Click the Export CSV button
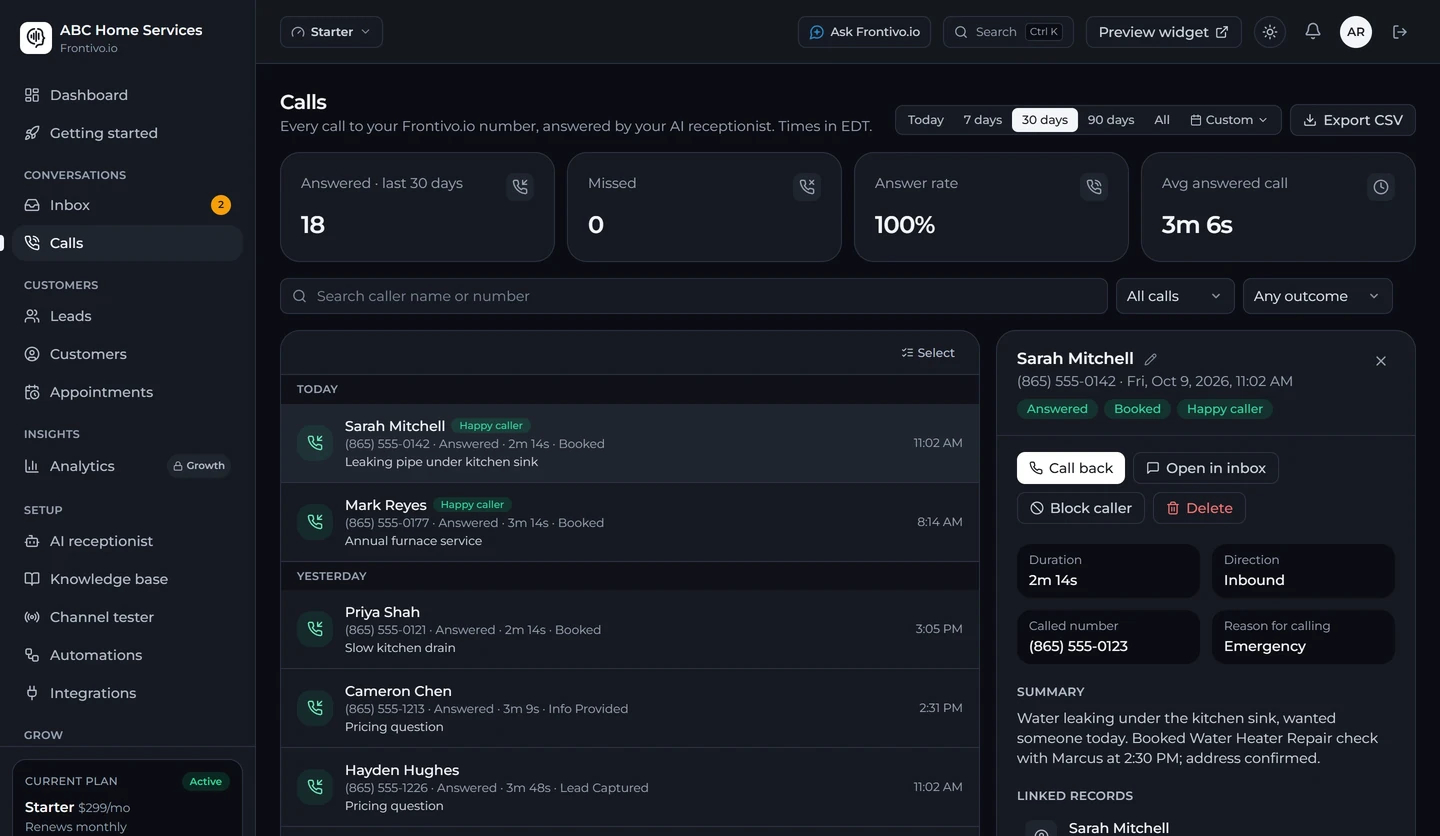 tap(1353, 120)
